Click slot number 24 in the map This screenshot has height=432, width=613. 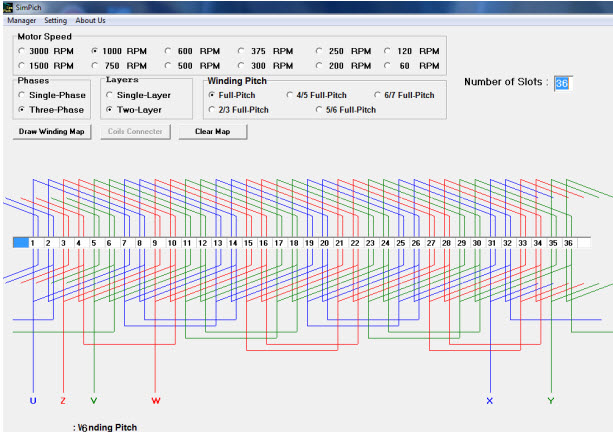click(x=385, y=243)
